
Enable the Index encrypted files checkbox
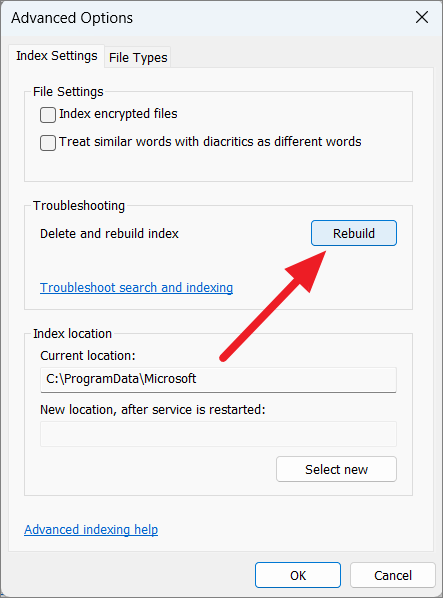48,115
